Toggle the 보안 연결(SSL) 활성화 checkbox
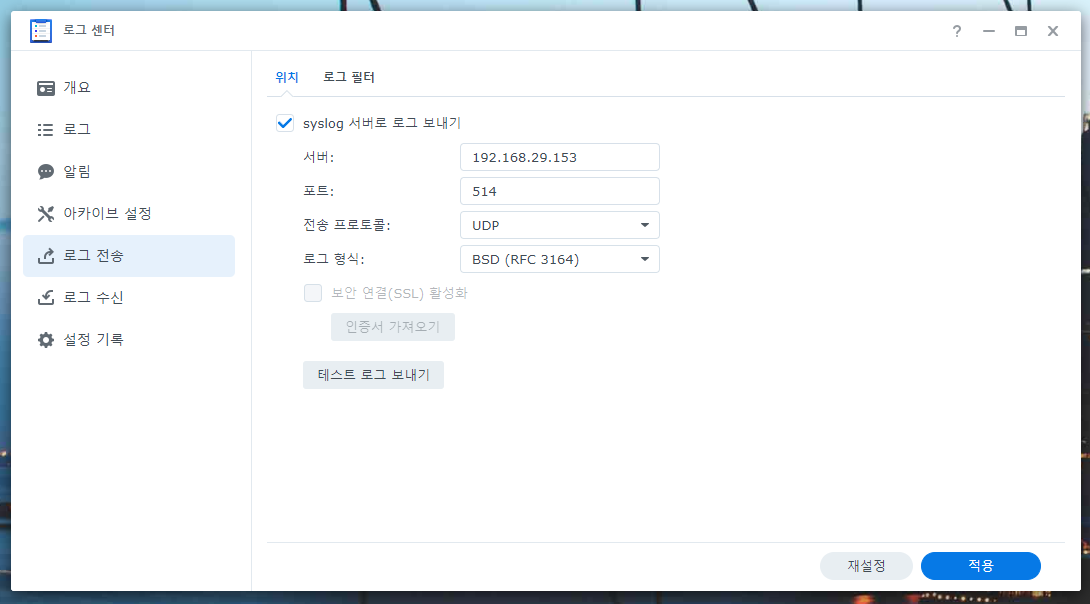This screenshot has height=604, width=1090. [x=313, y=293]
